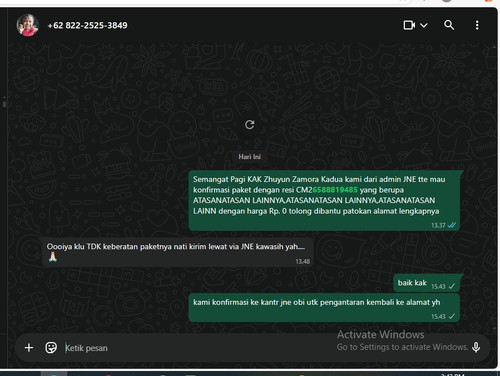Open contact info for +62 822-2525-3849
Screen dimensions: 500x376
(x=87, y=25)
